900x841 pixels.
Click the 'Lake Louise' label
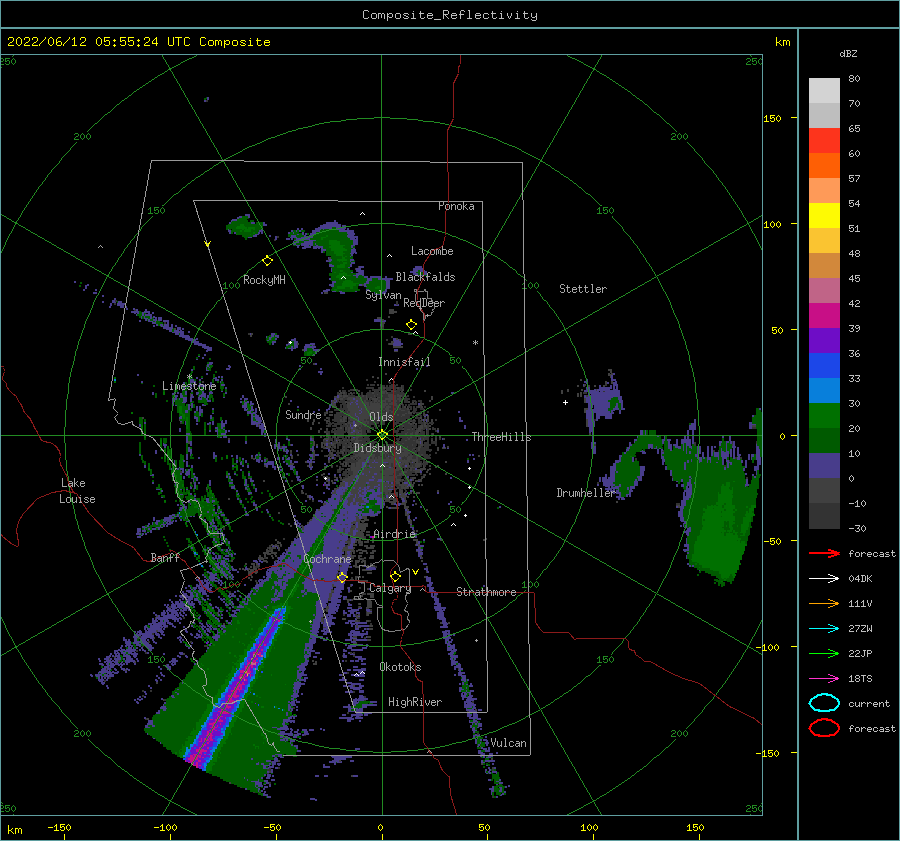77,491
